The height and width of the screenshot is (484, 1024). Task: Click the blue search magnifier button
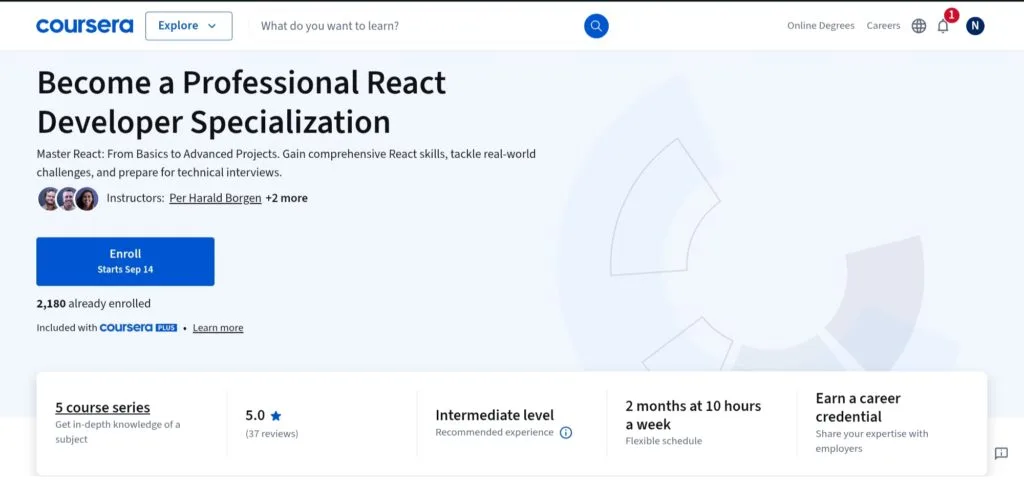(x=596, y=26)
